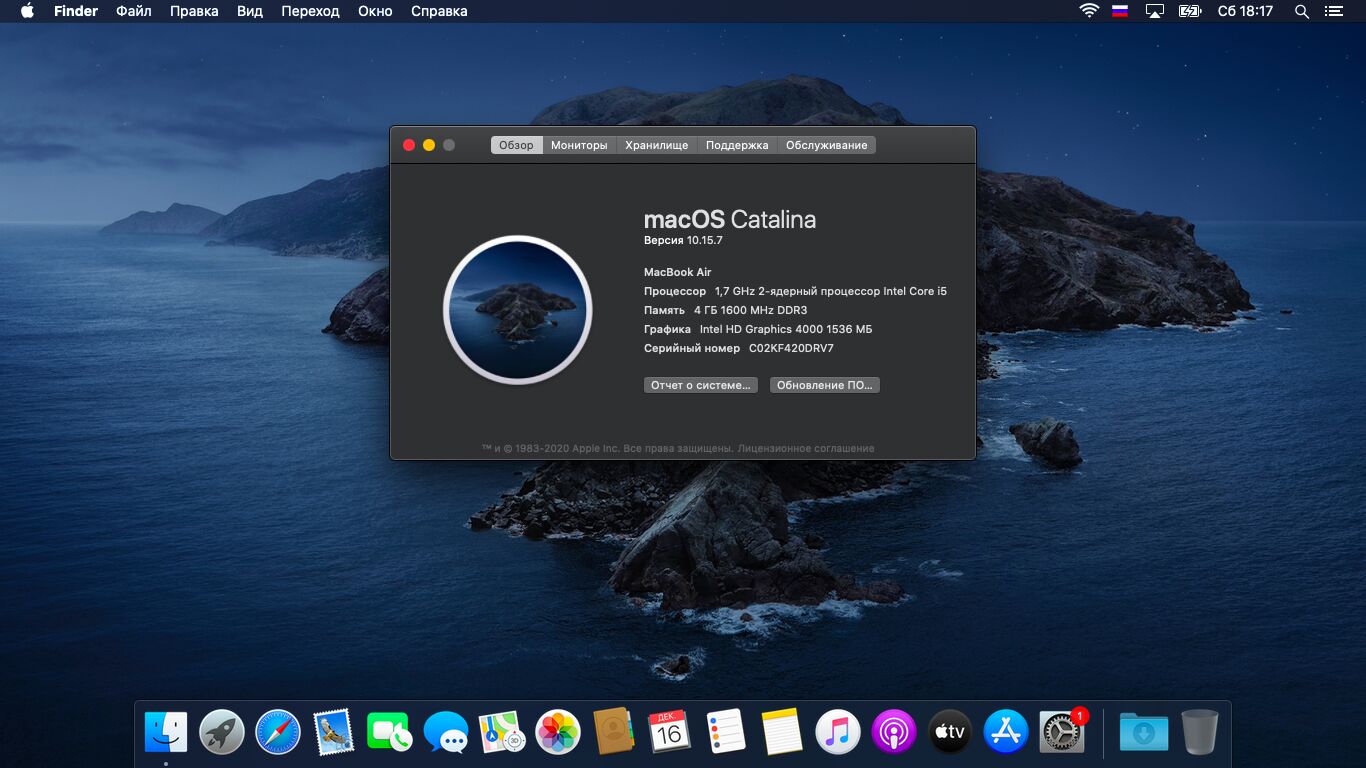1366x768 pixels.
Task: Launch App Store from the Dock
Action: pos(1006,733)
